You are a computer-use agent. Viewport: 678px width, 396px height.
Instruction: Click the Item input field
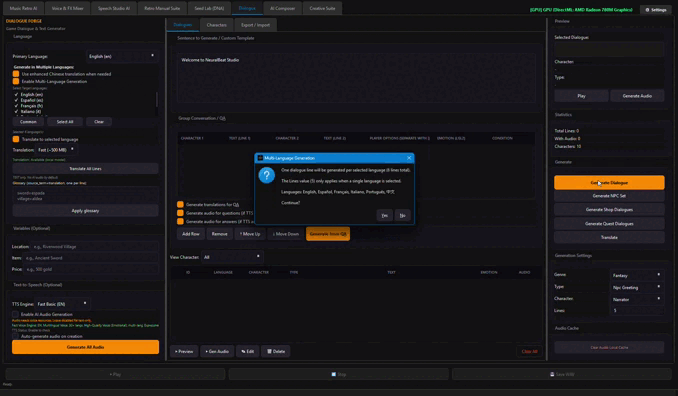pos(90,258)
